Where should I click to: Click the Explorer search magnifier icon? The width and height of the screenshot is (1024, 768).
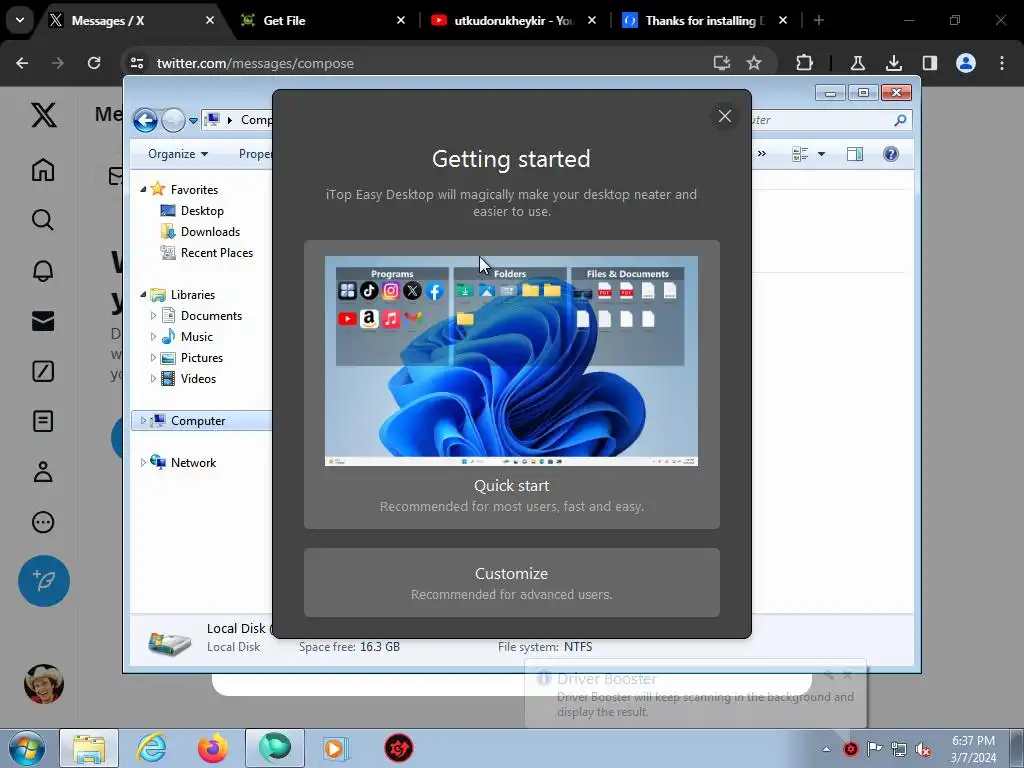[900, 120]
